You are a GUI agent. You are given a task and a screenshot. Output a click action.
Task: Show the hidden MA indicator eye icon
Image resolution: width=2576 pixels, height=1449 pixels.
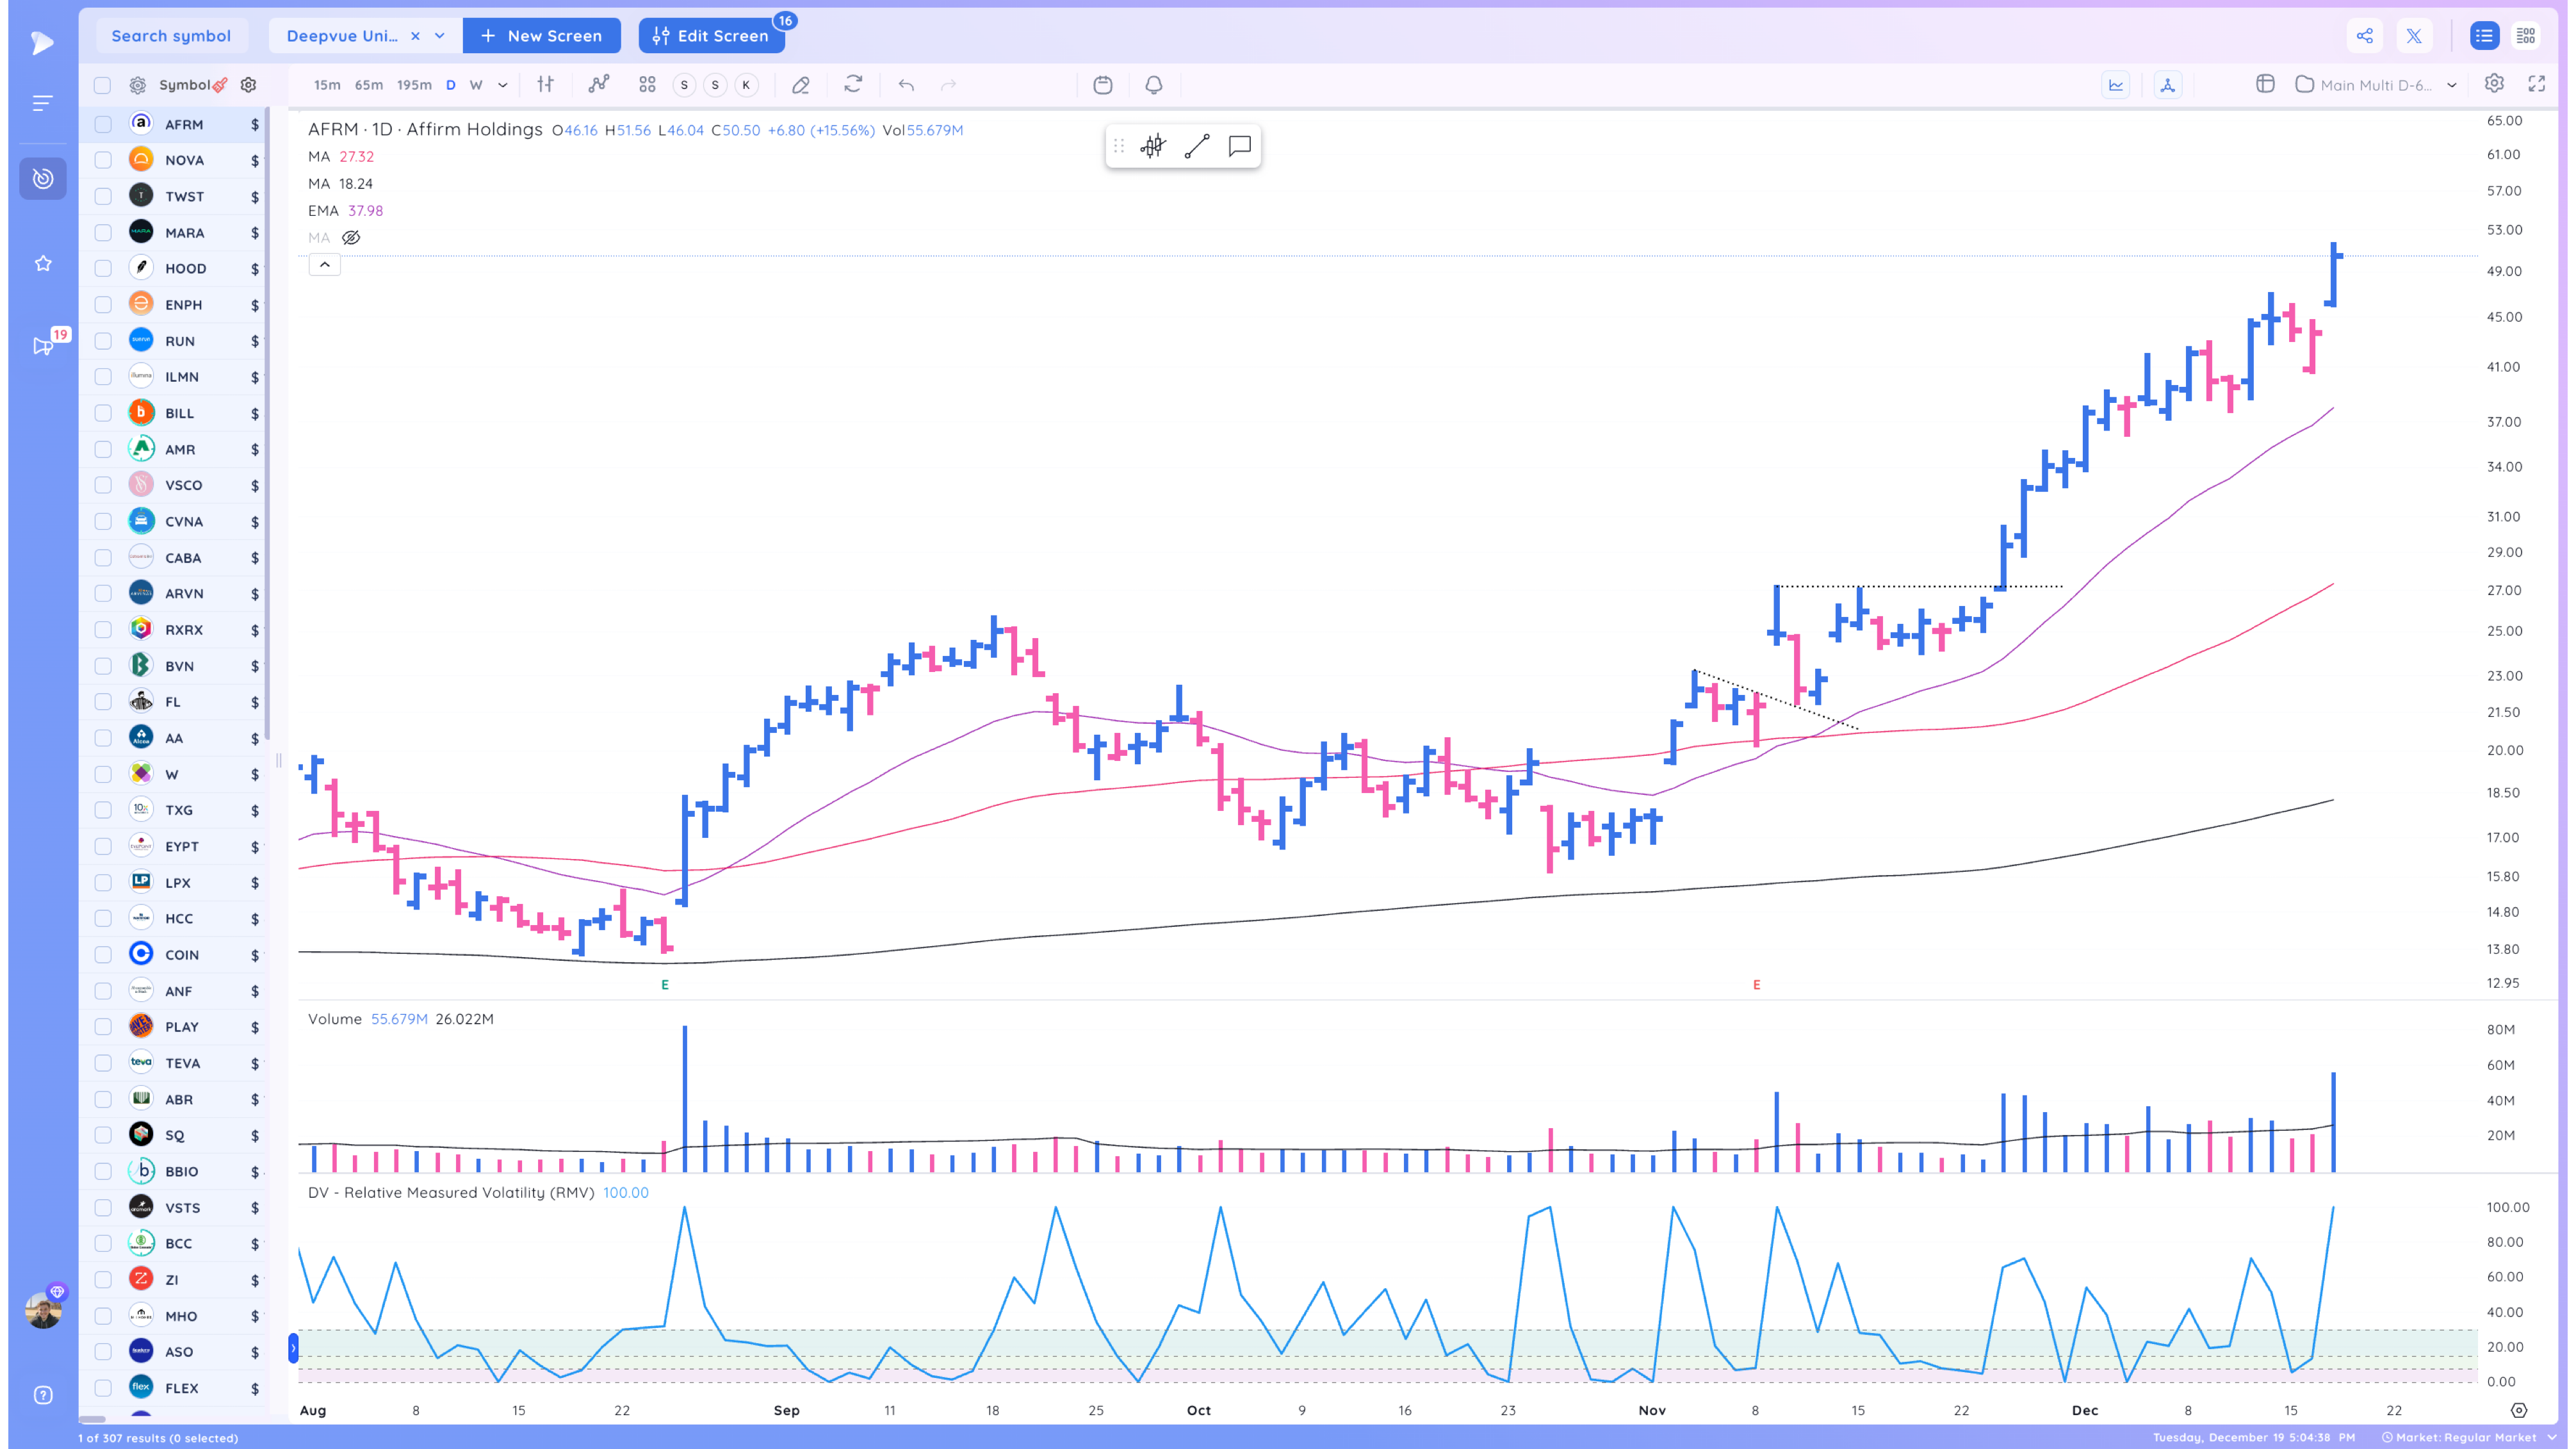coord(351,238)
